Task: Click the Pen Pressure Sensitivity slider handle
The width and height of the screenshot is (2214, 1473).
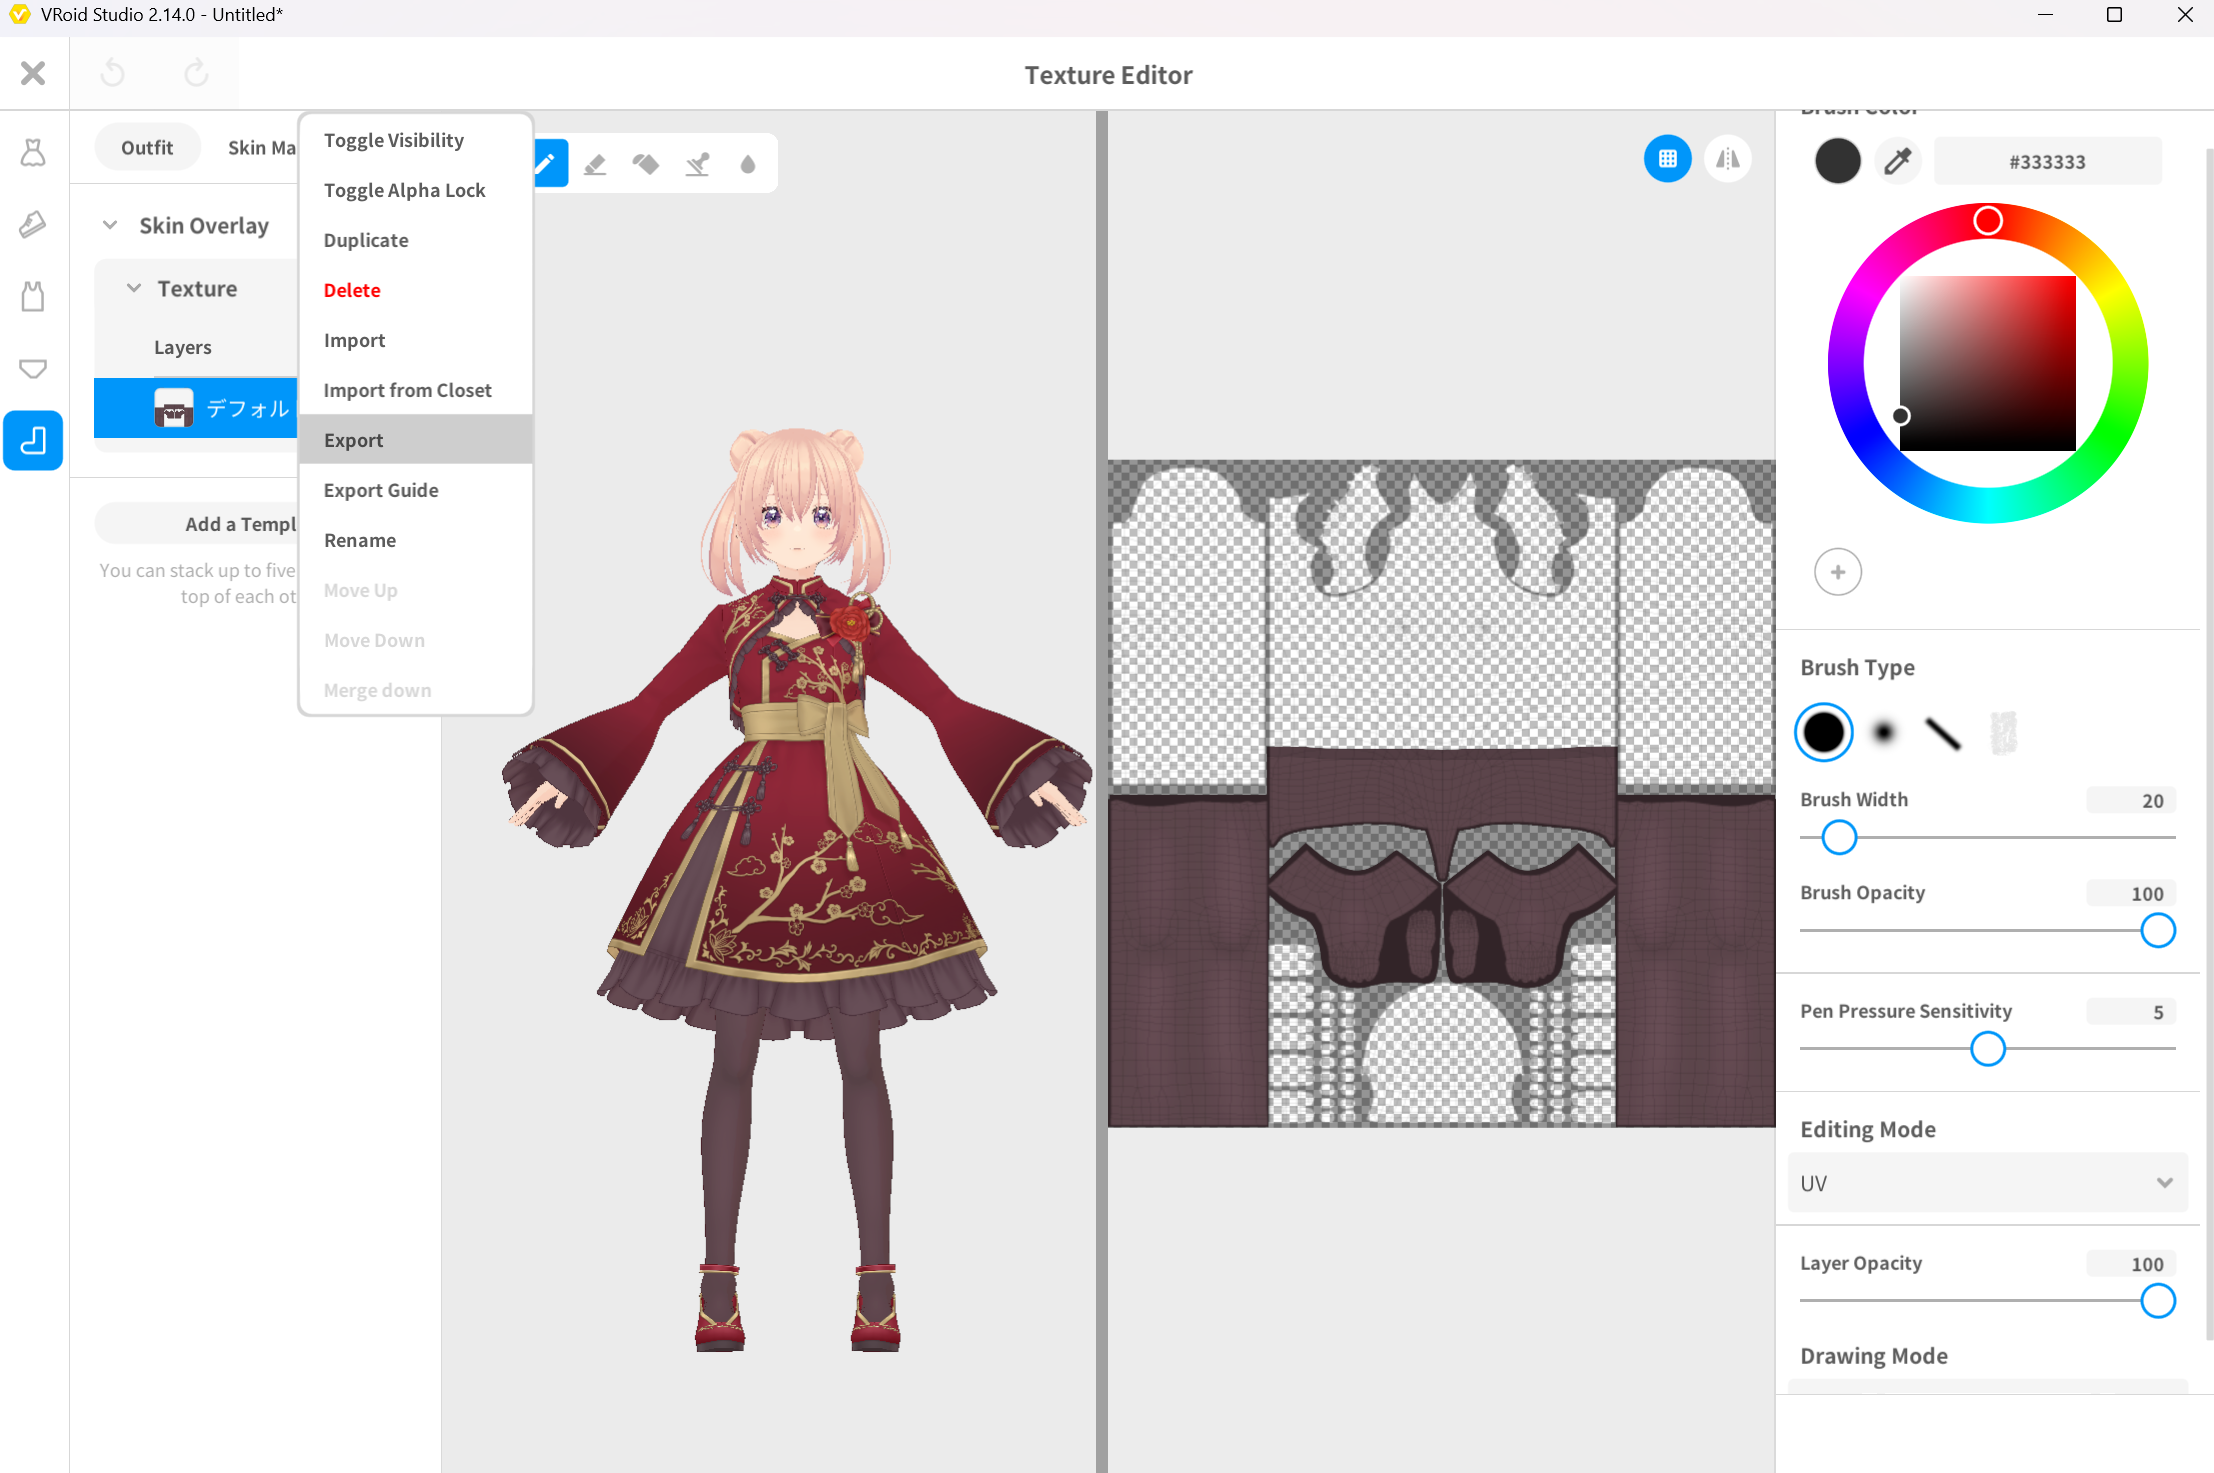Action: pyautogui.click(x=1988, y=1049)
